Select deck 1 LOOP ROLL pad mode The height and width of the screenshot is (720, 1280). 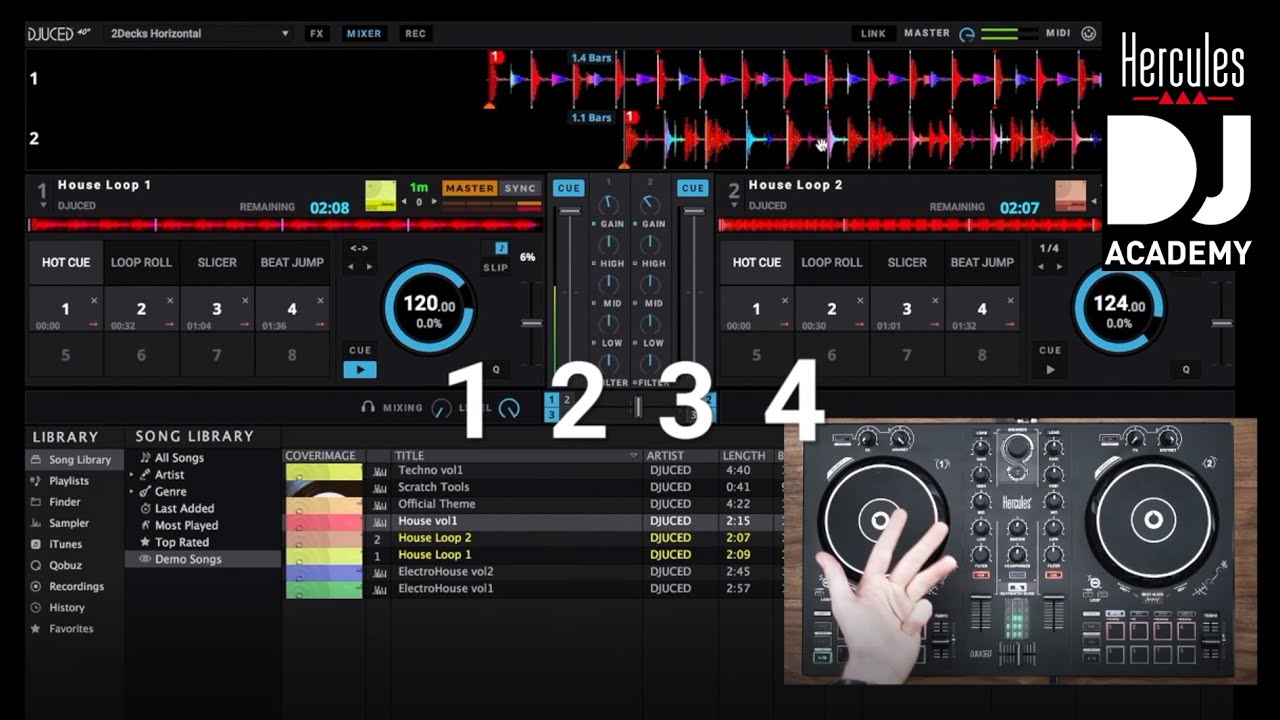tap(141, 262)
